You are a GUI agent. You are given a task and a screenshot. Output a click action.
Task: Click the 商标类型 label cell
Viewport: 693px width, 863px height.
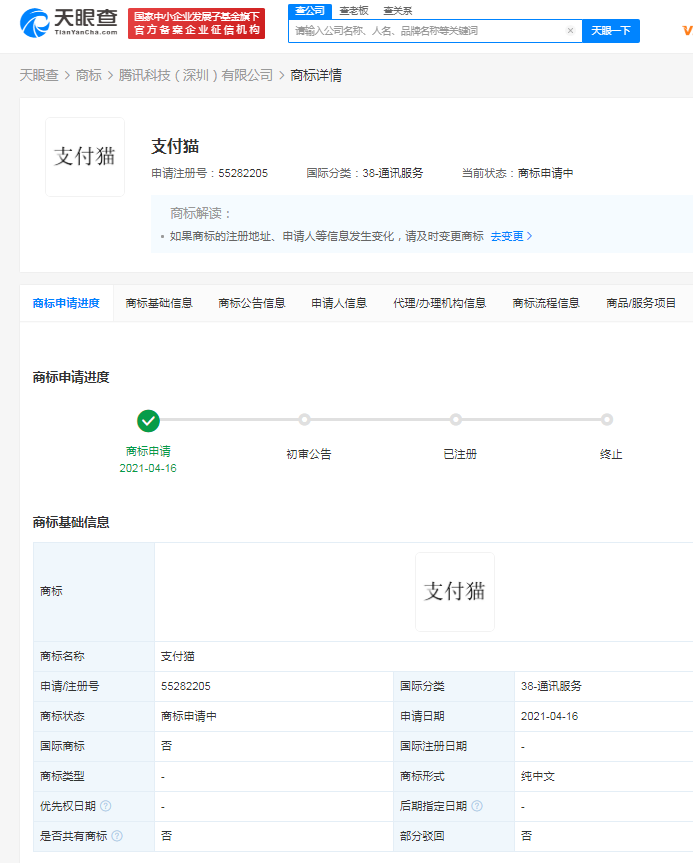tap(94, 777)
